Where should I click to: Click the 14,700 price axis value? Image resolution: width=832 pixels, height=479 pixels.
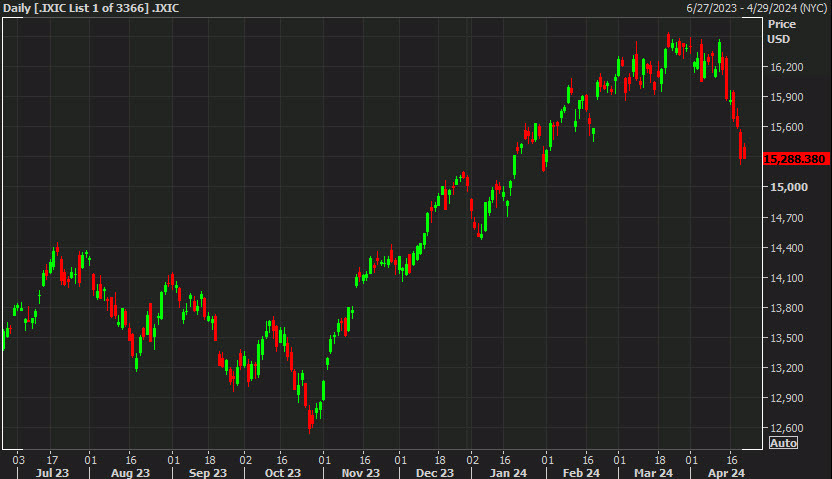786,218
